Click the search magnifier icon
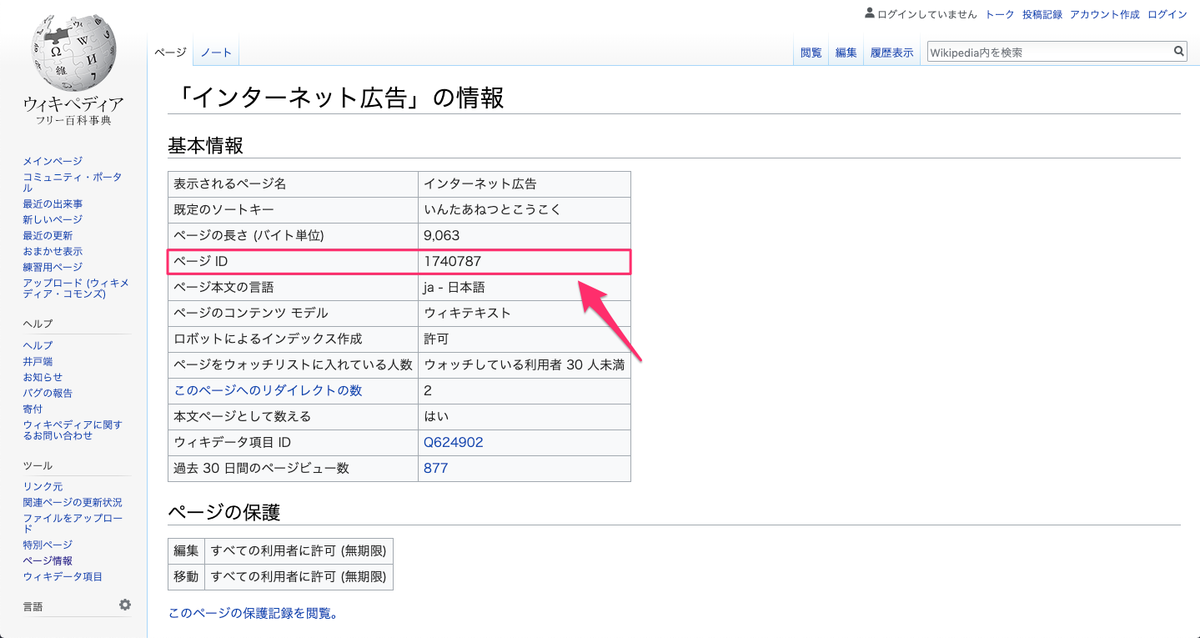1200x638 pixels. pos(1179,52)
